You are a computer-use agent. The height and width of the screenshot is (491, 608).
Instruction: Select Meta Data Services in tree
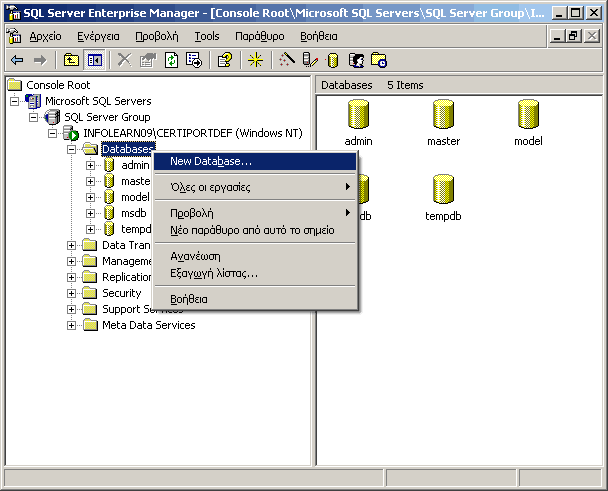pyautogui.click(x=149, y=325)
